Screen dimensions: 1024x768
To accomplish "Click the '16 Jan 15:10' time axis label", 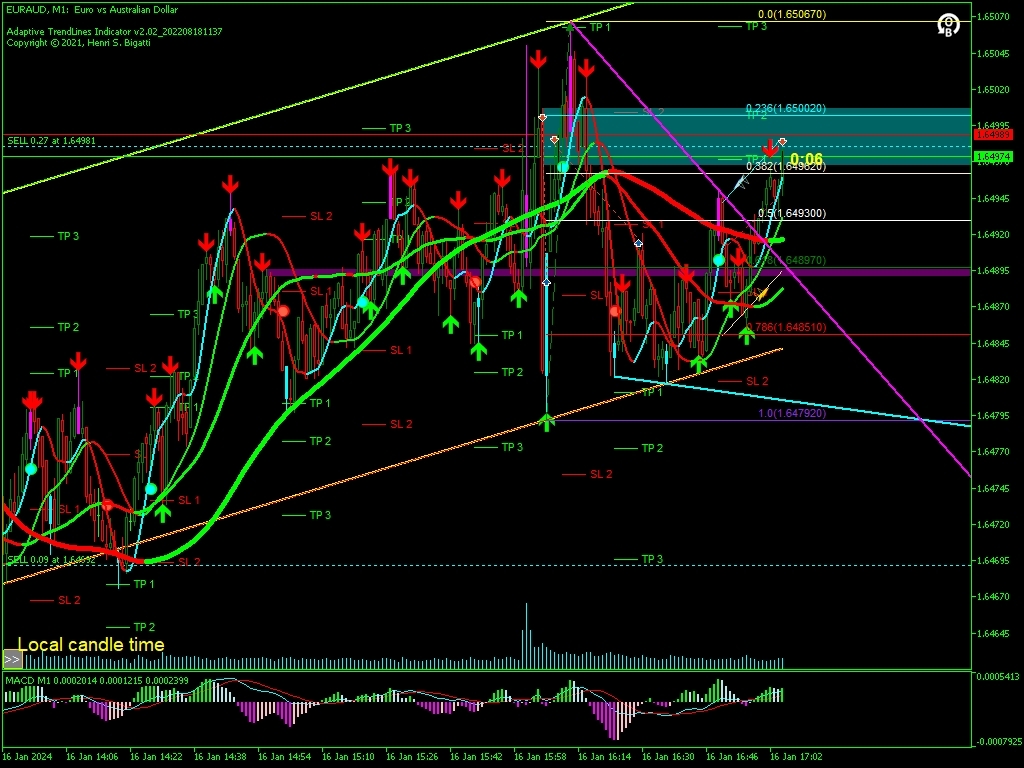I will 348,757.
